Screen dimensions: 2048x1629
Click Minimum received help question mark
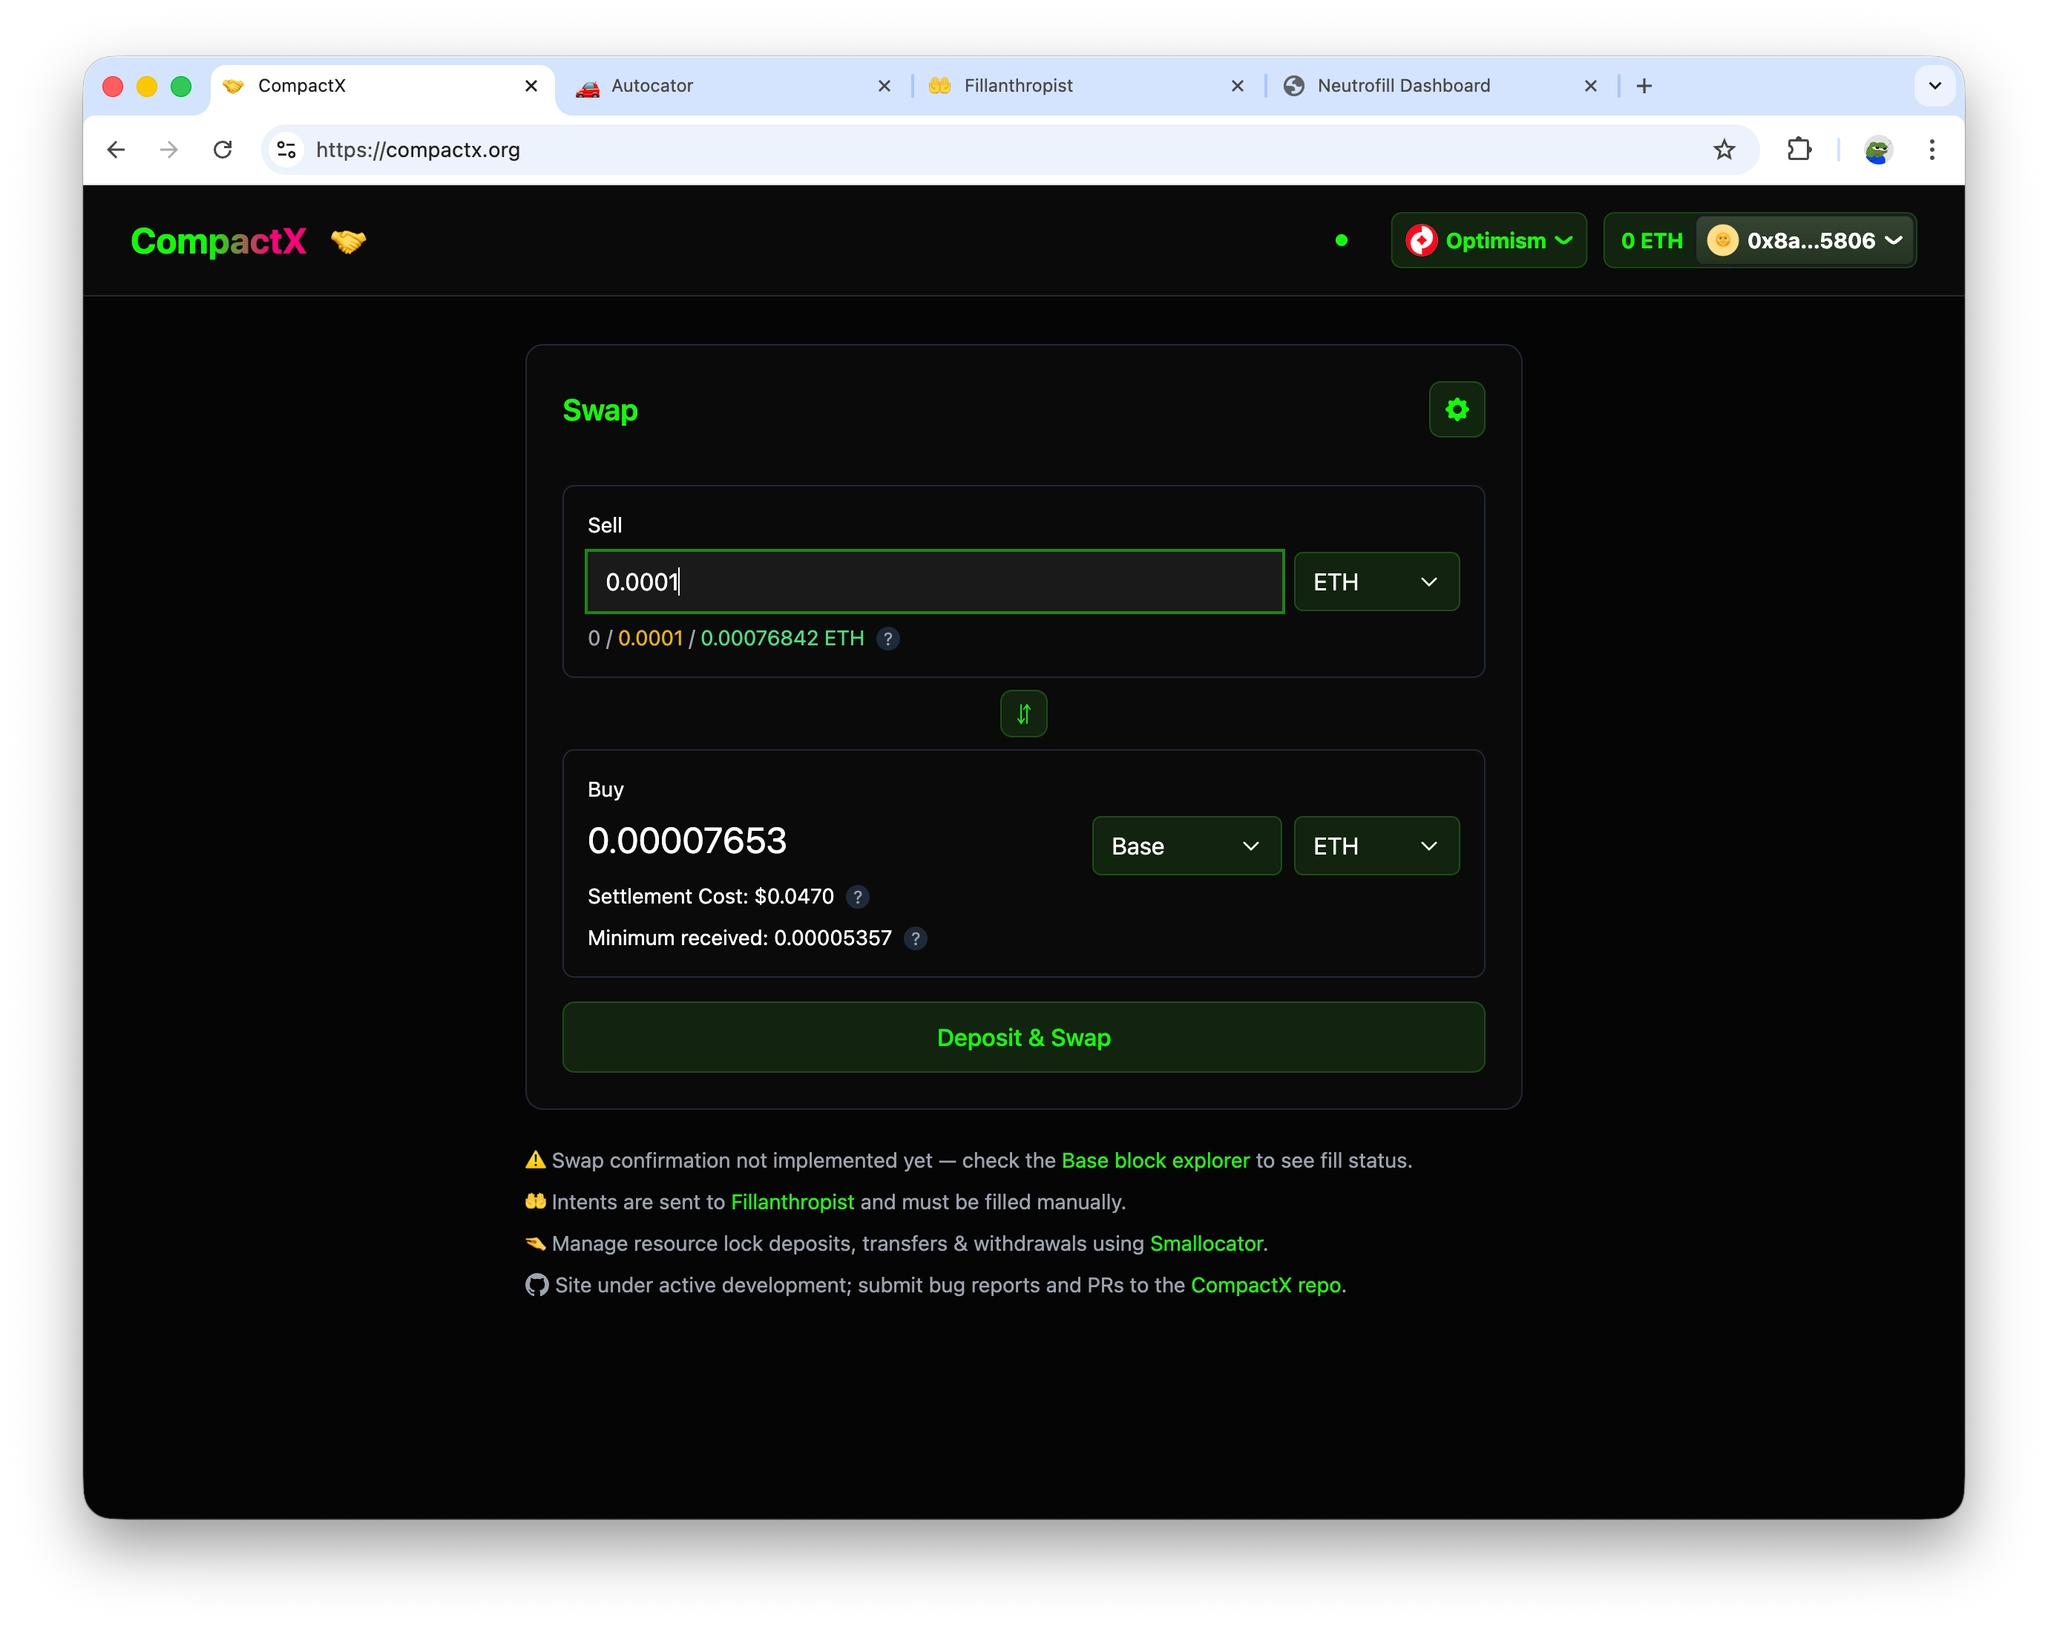(x=915, y=939)
